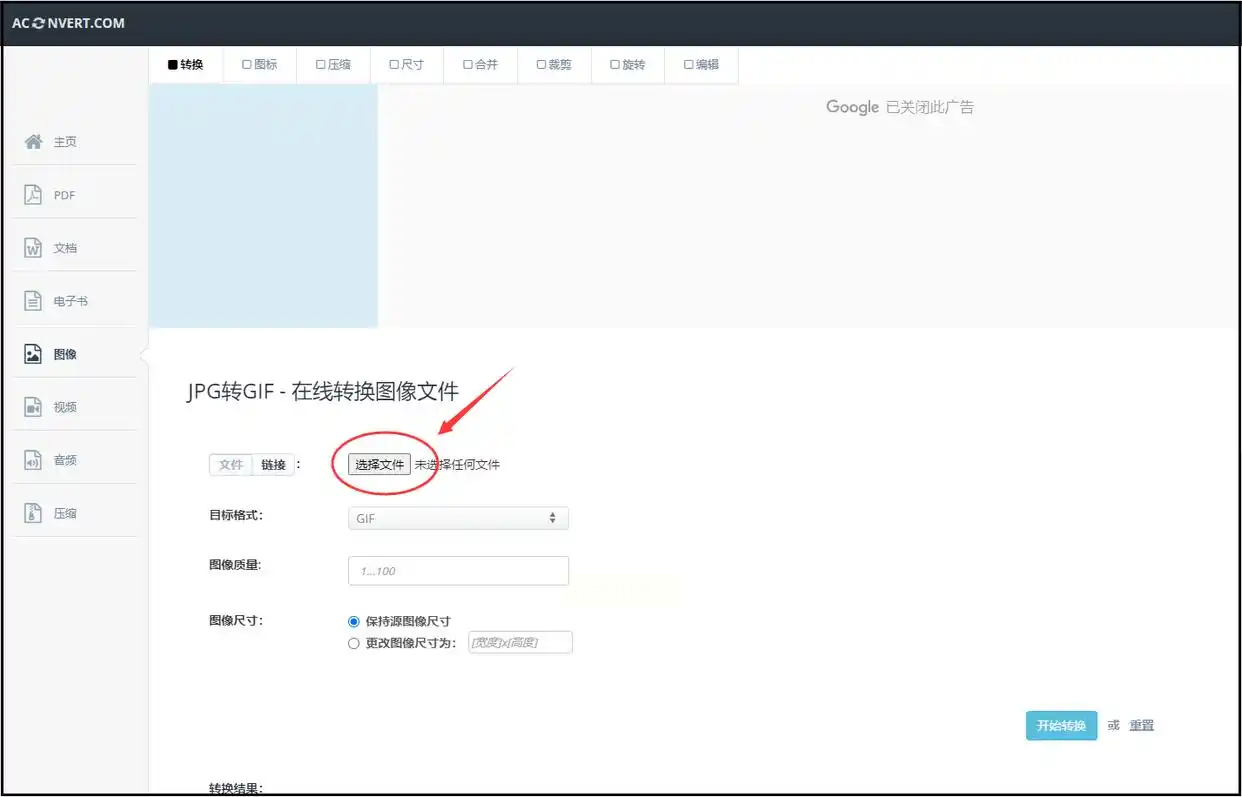Select 更改图像尺寸为 radio button
Screen dimensions: 1242x797
(x=353, y=643)
